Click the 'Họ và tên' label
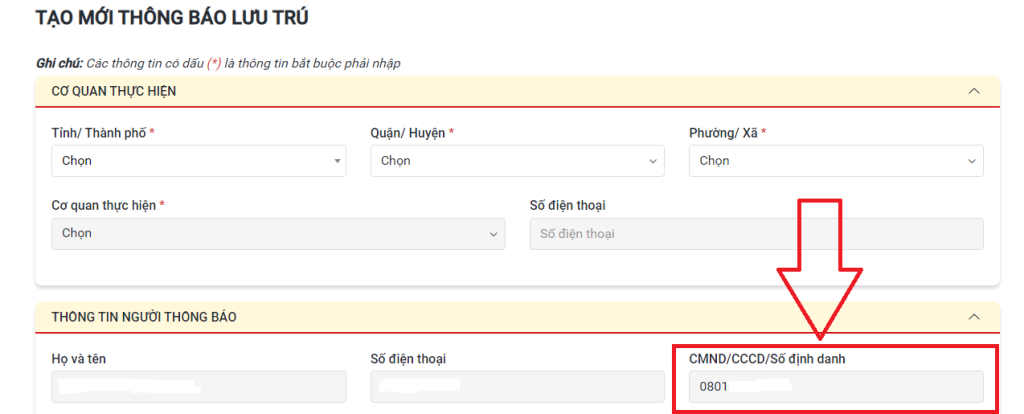 point(77,358)
